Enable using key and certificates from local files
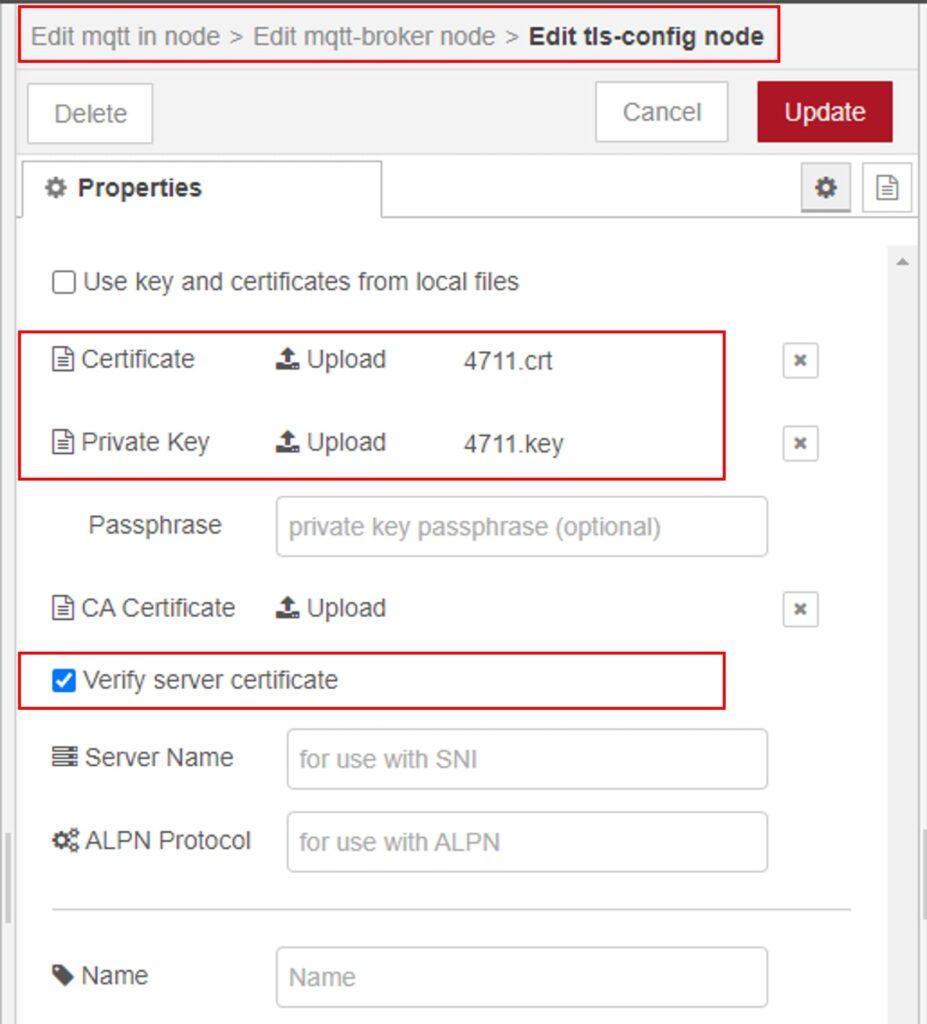 coord(63,282)
